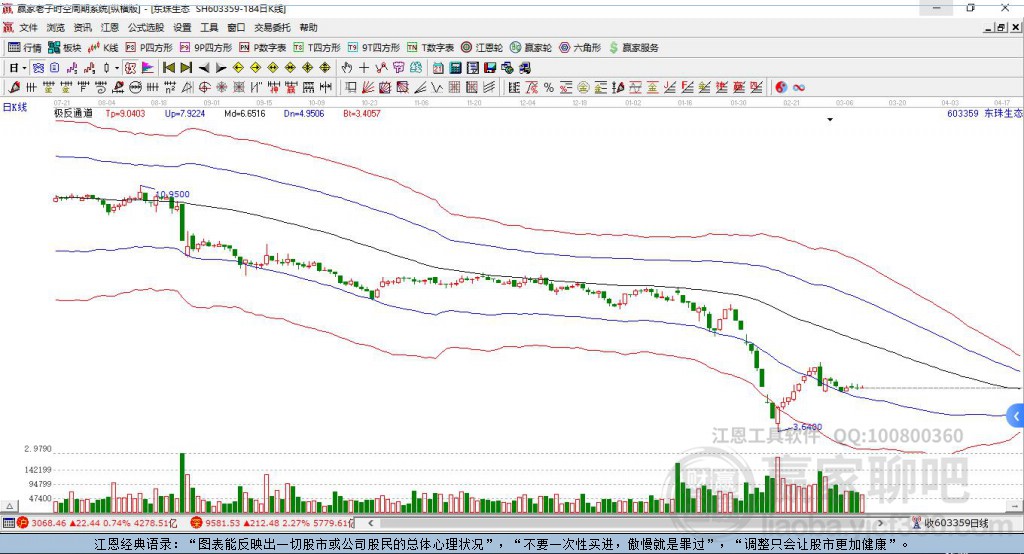Open the P四方形 tool
1024x554 pixels.
[149, 48]
